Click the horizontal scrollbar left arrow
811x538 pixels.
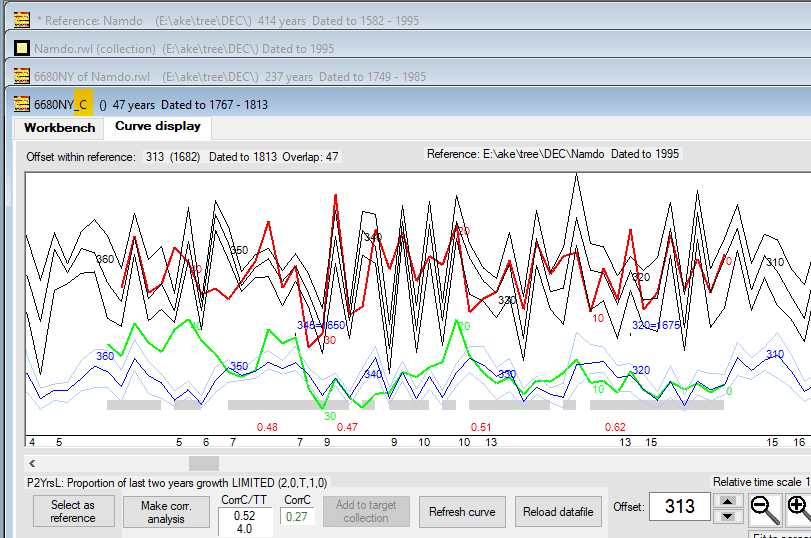(32, 463)
